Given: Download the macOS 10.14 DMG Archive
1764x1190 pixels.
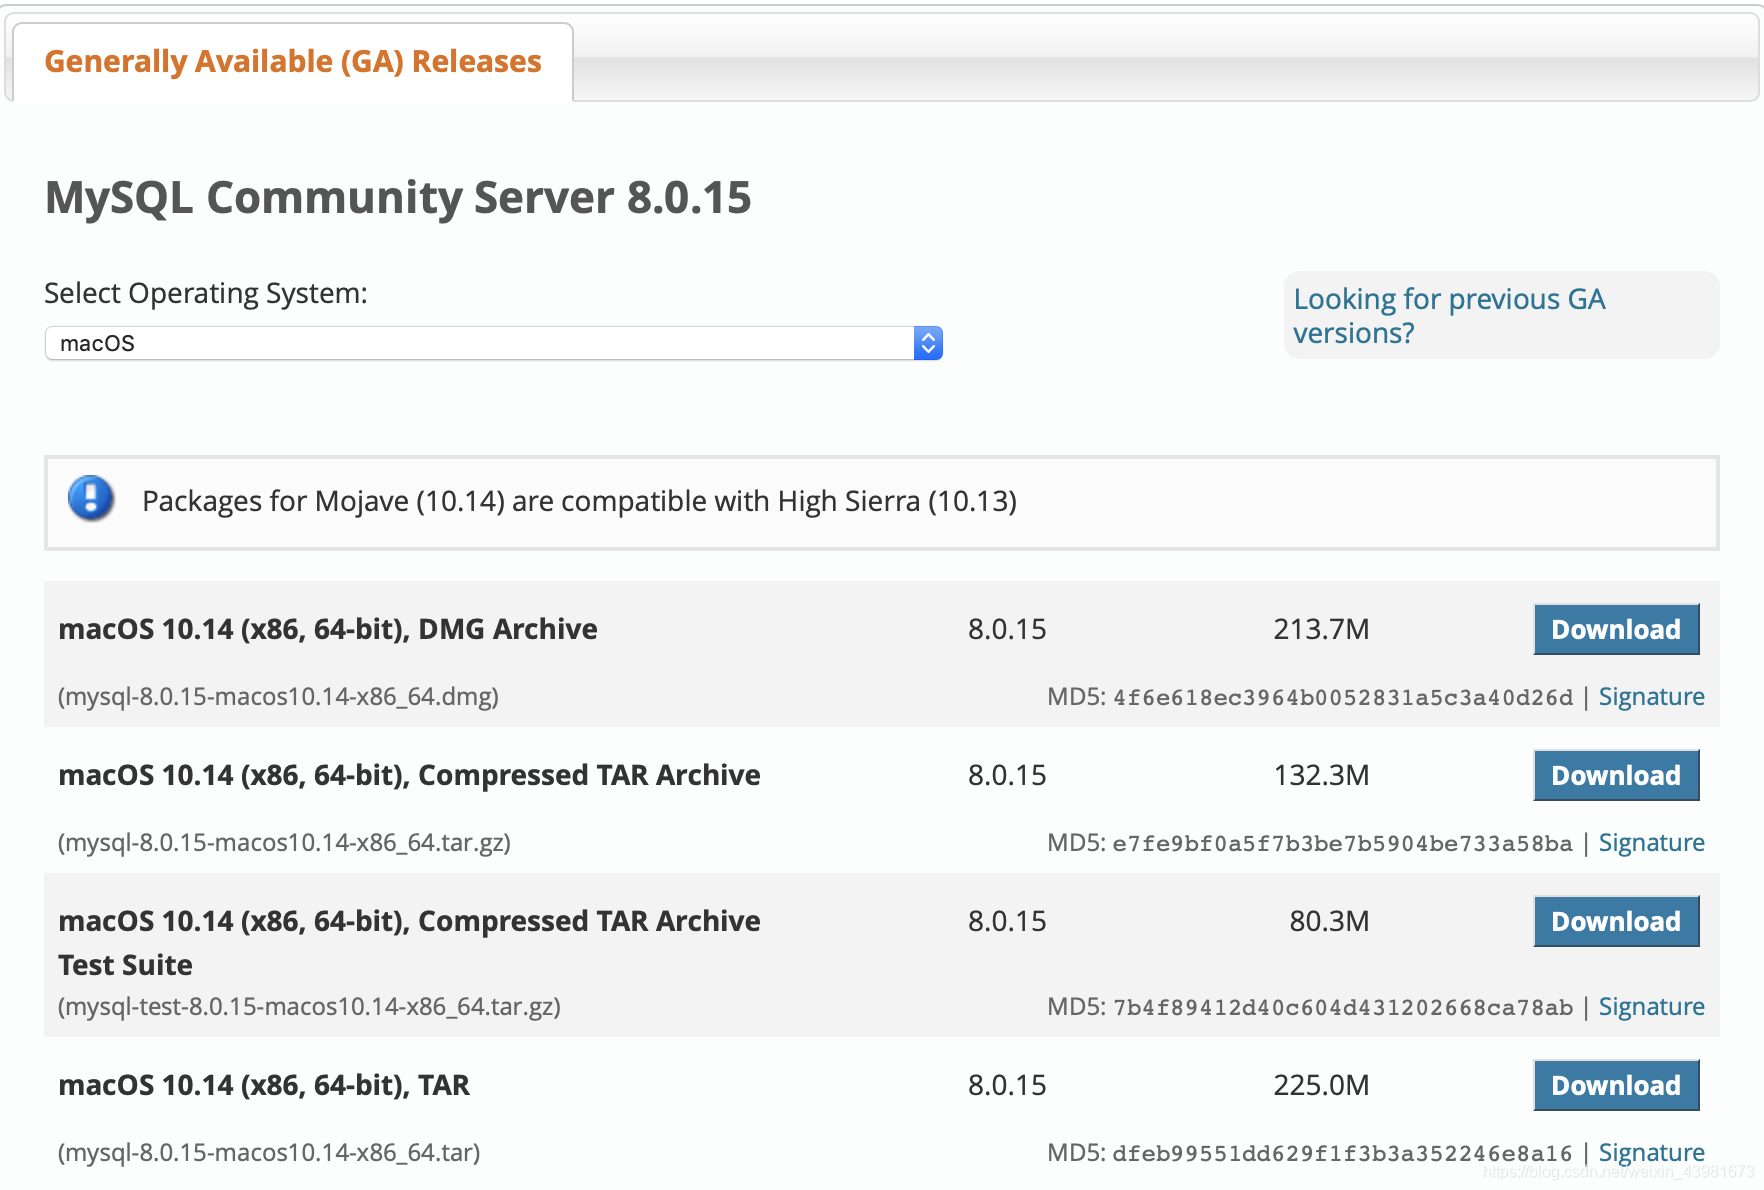Looking at the screenshot, I should point(1616,629).
